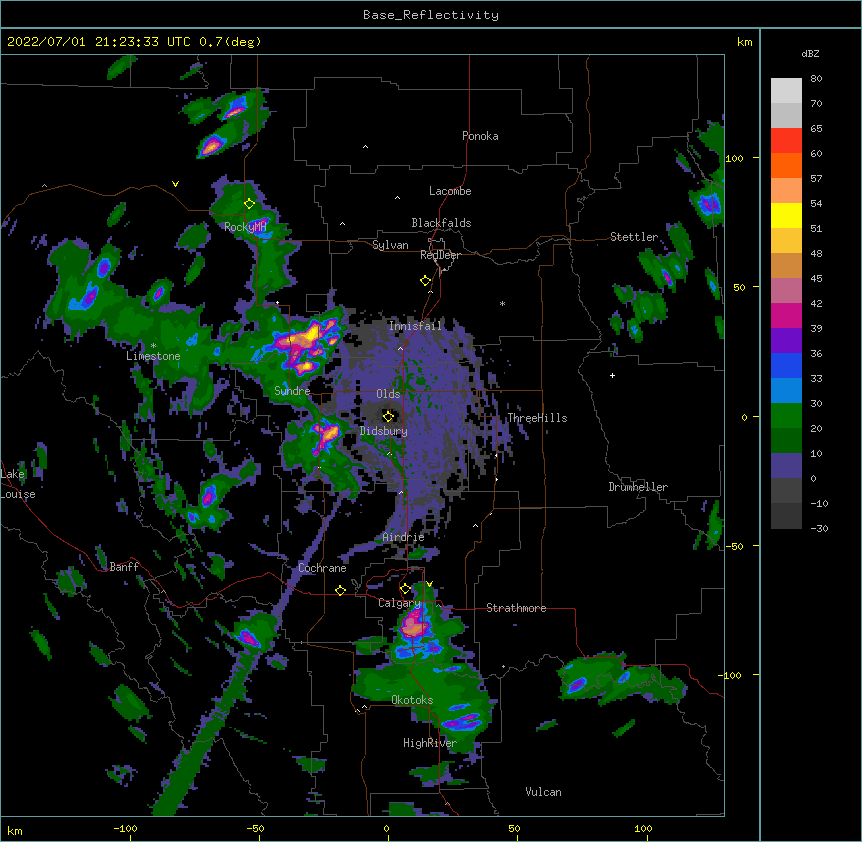Click the Sylvan city label
862x842 pixels.
point(390,245)
